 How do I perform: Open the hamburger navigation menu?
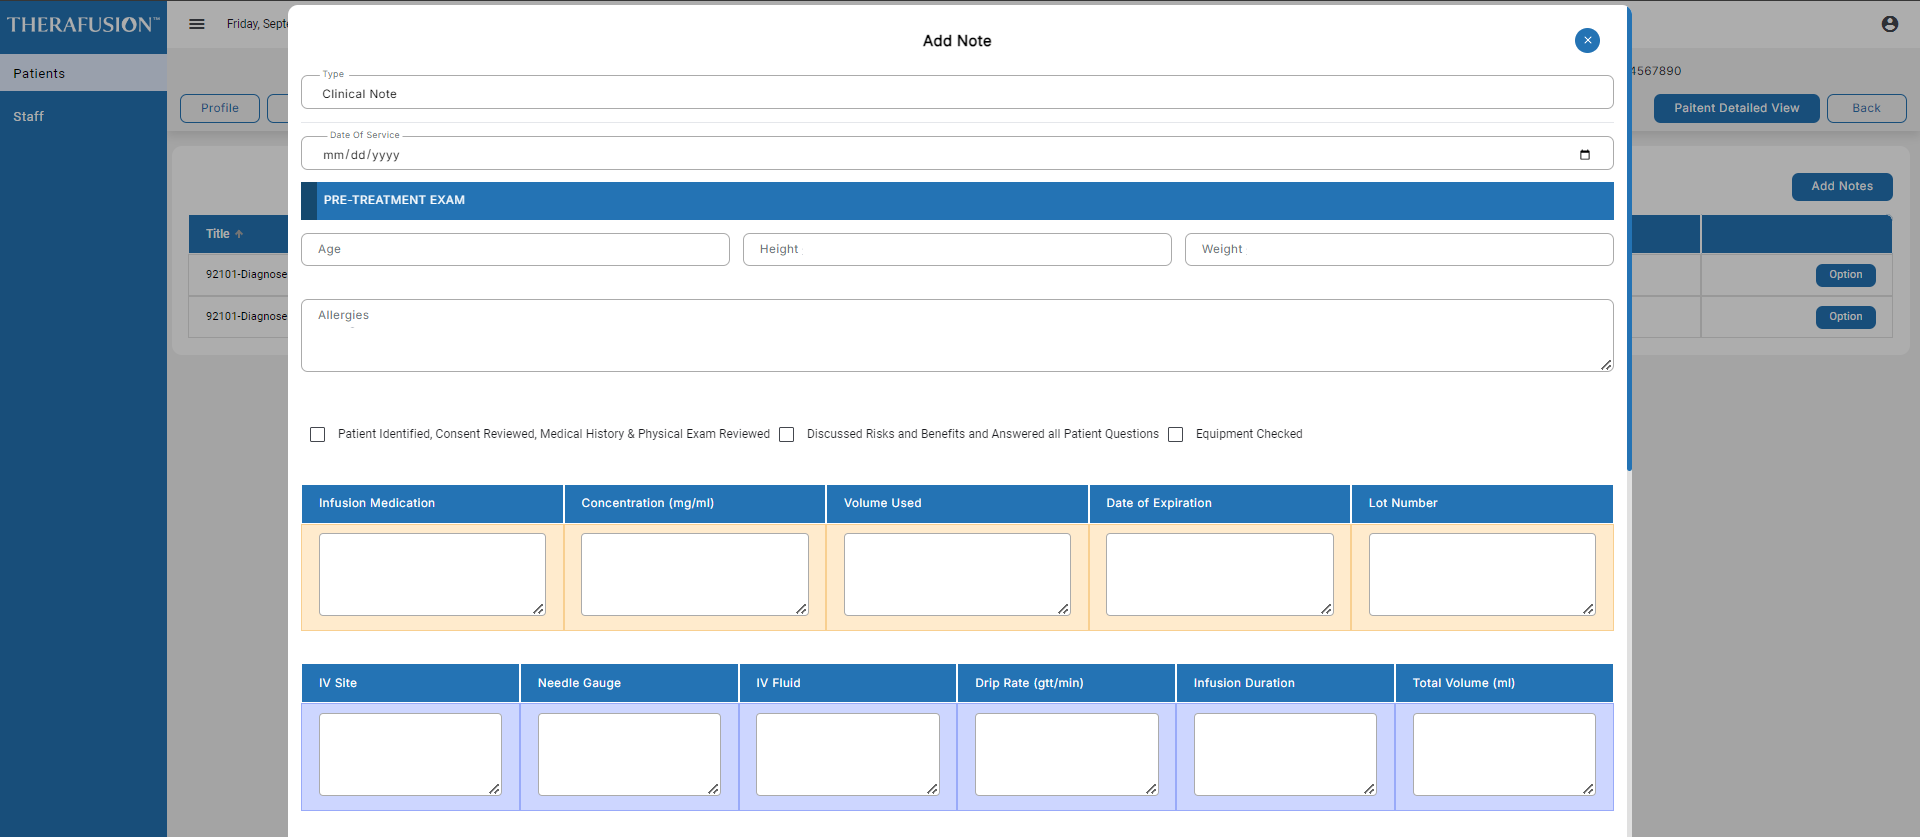[x=197, y=24]
